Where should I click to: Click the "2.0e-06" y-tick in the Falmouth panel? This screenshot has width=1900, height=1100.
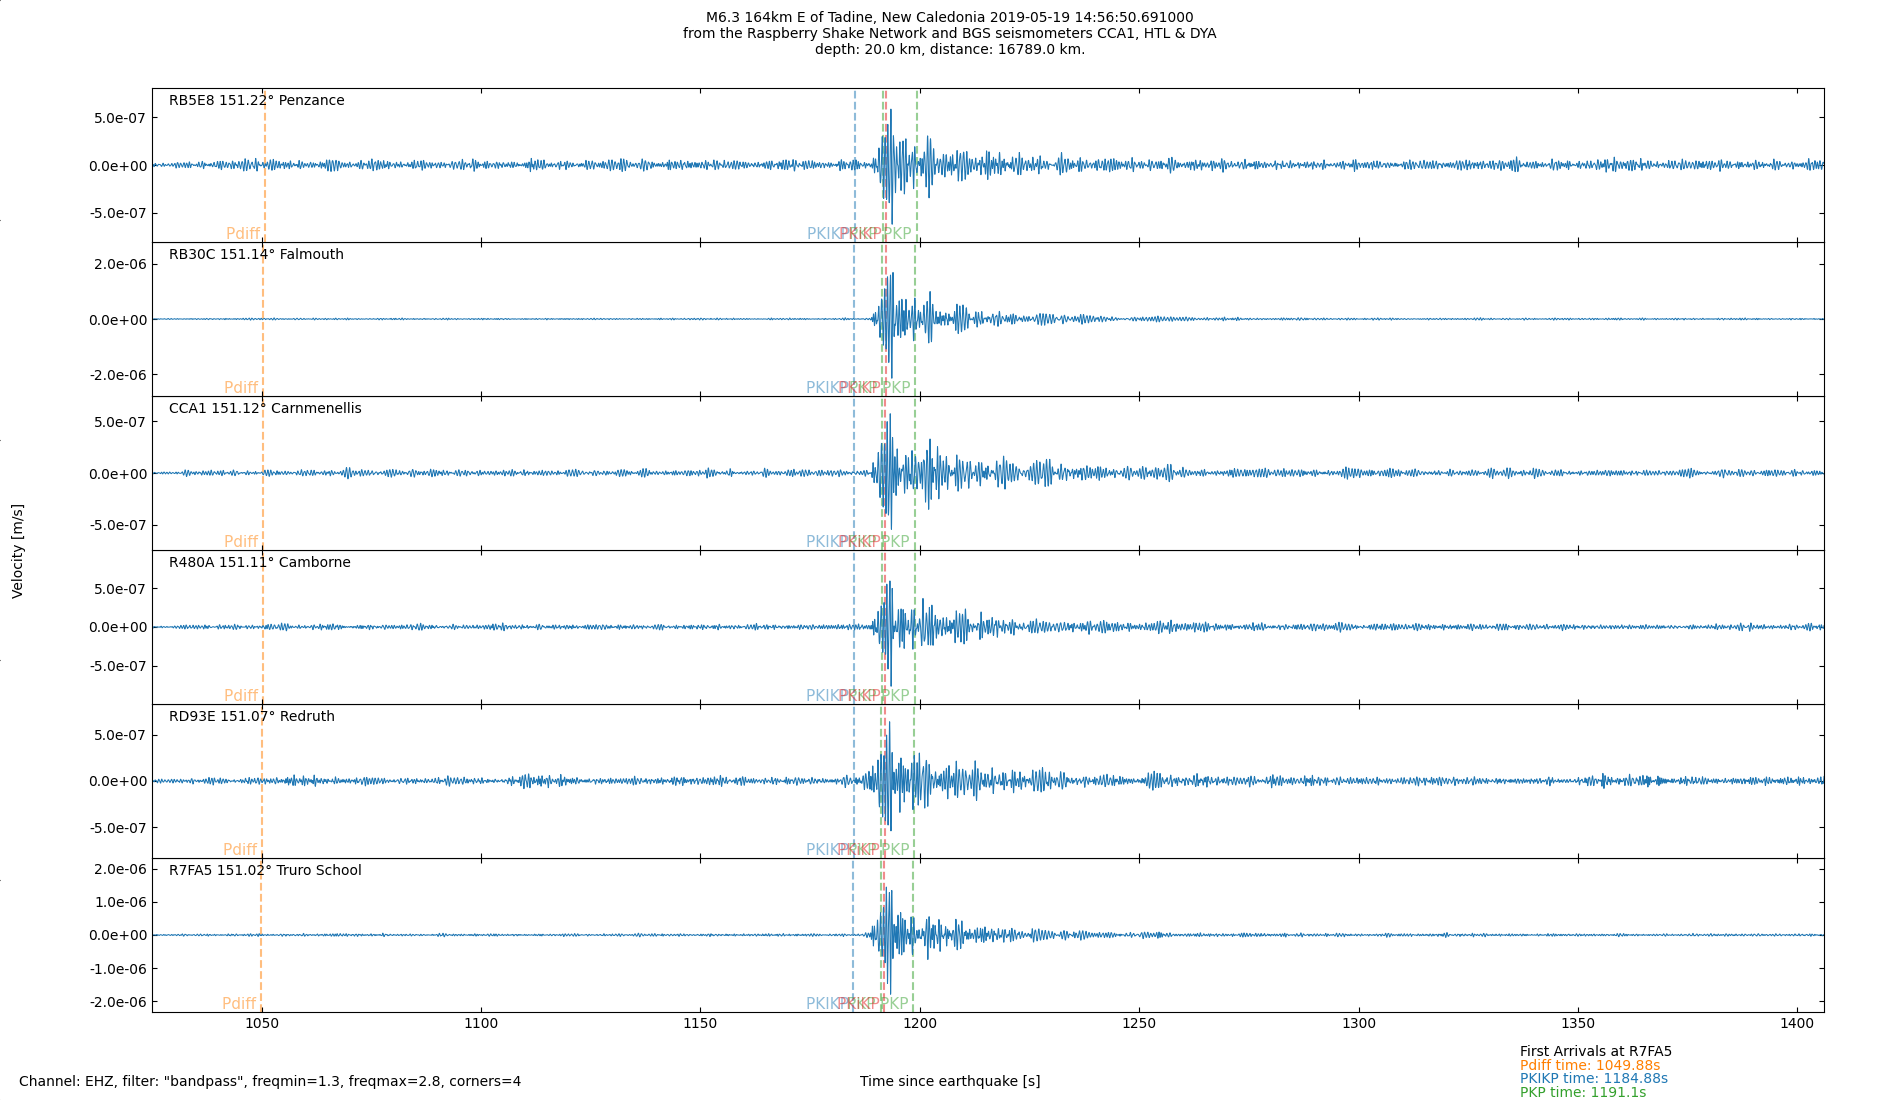pyautogui.click(x=121, y=264)
